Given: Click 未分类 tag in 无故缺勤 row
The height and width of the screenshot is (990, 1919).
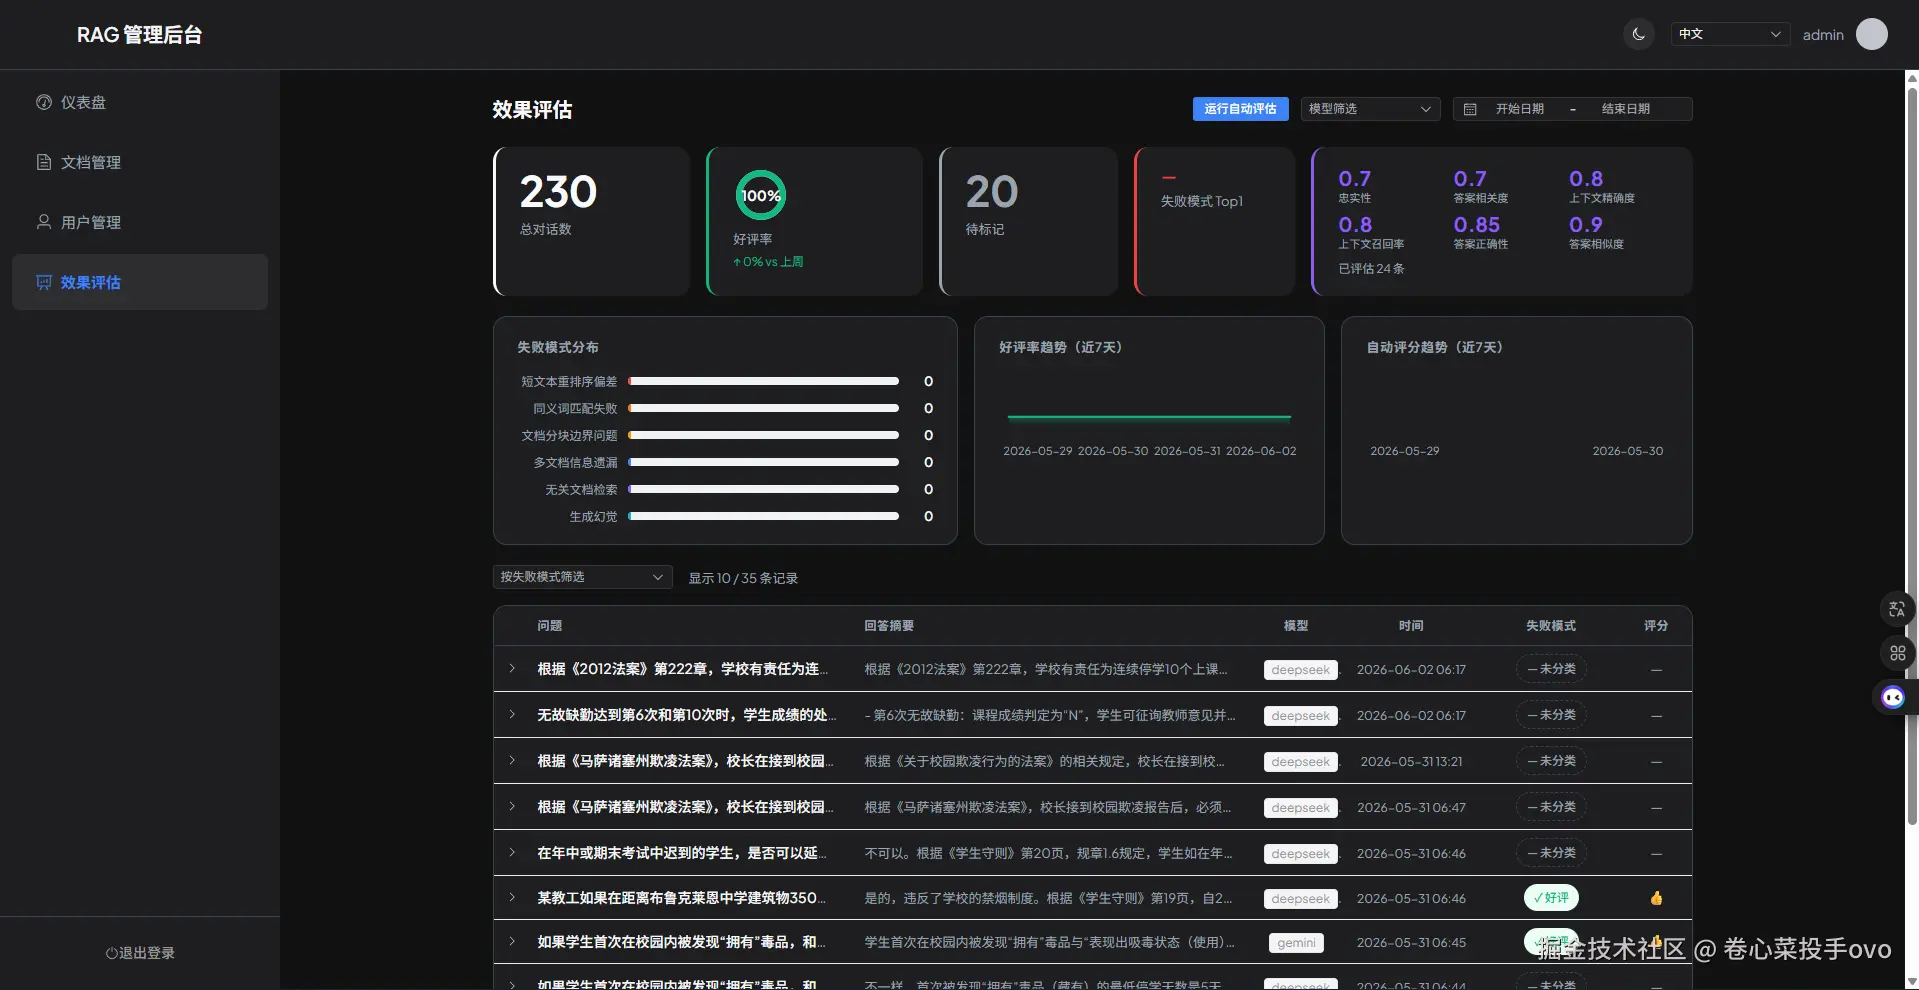Looking at the screenshot, I should (1551, 715).
